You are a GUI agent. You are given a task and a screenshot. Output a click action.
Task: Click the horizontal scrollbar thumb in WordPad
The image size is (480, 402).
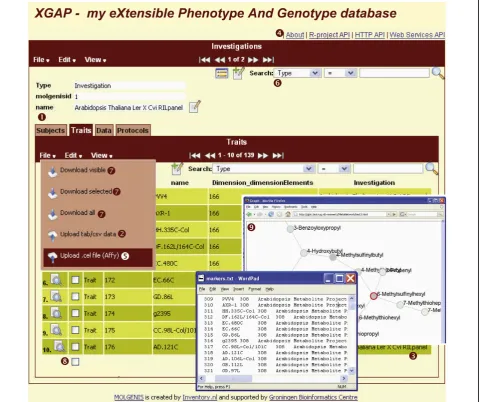click(233, 379)
